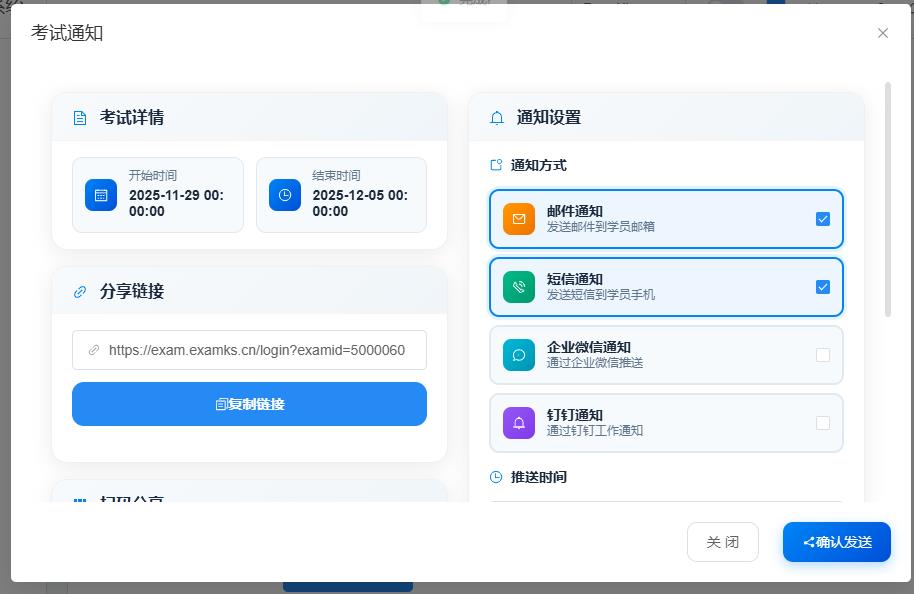Viewport: 914px width, 594px height.
Task: Click the bell icon beside 通知设置 header
Action: pos(495,117)
